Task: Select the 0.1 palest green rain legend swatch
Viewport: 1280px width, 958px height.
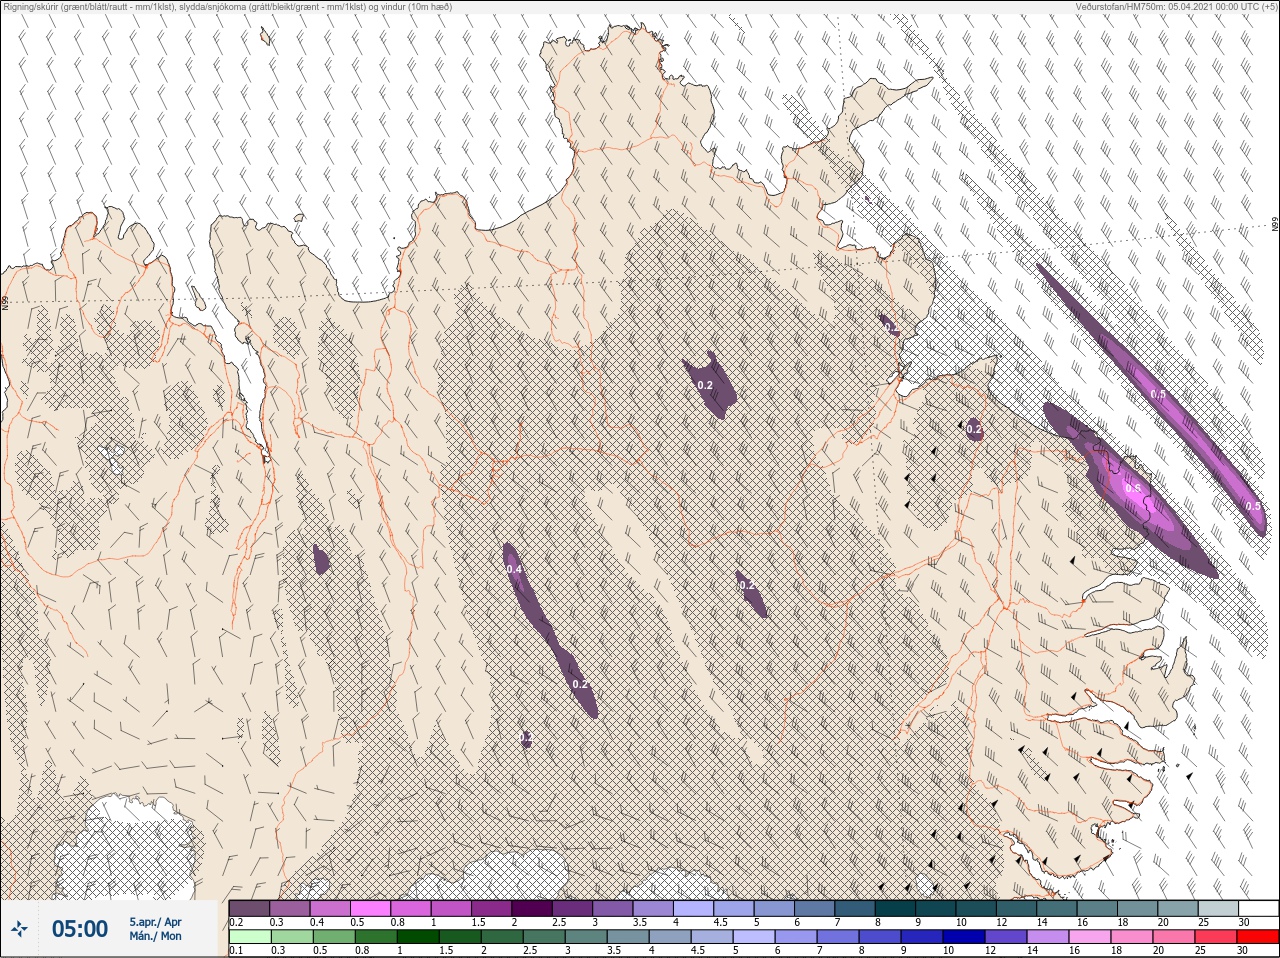Action: [x=249, y=937]
